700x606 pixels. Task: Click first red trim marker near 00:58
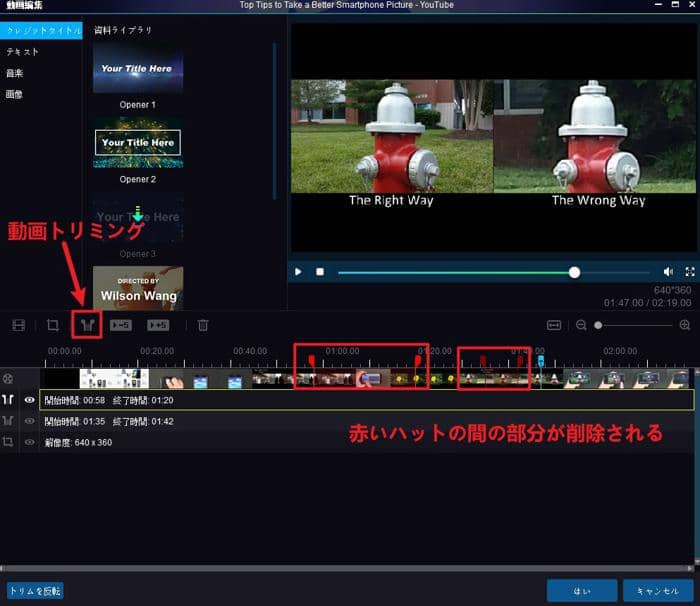(x=312, y=360)
